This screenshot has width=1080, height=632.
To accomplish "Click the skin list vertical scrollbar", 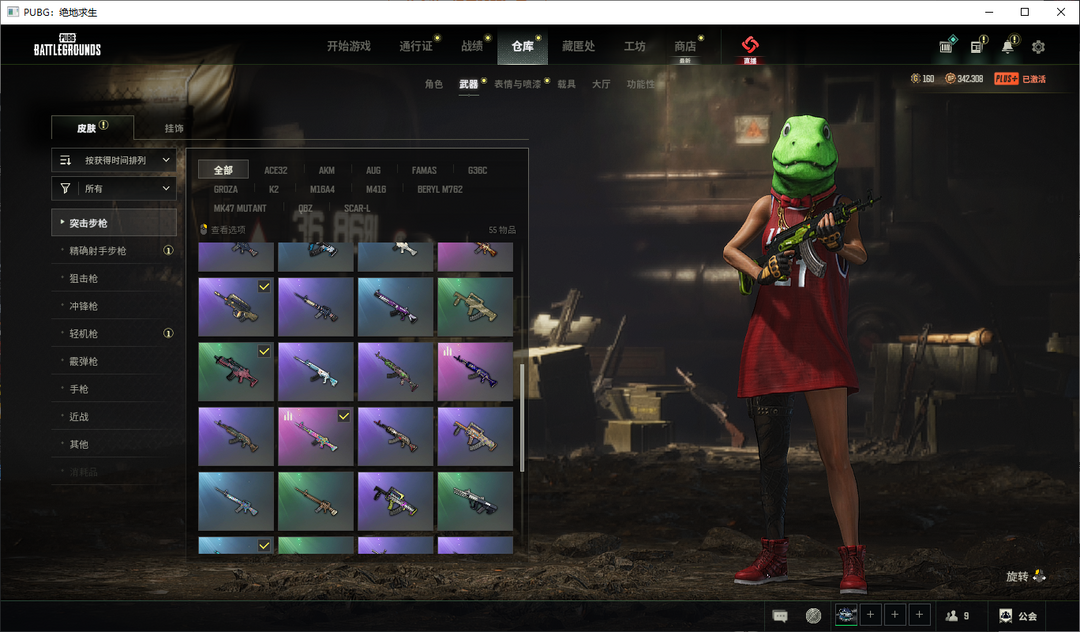I will click(x=522, y=418).
